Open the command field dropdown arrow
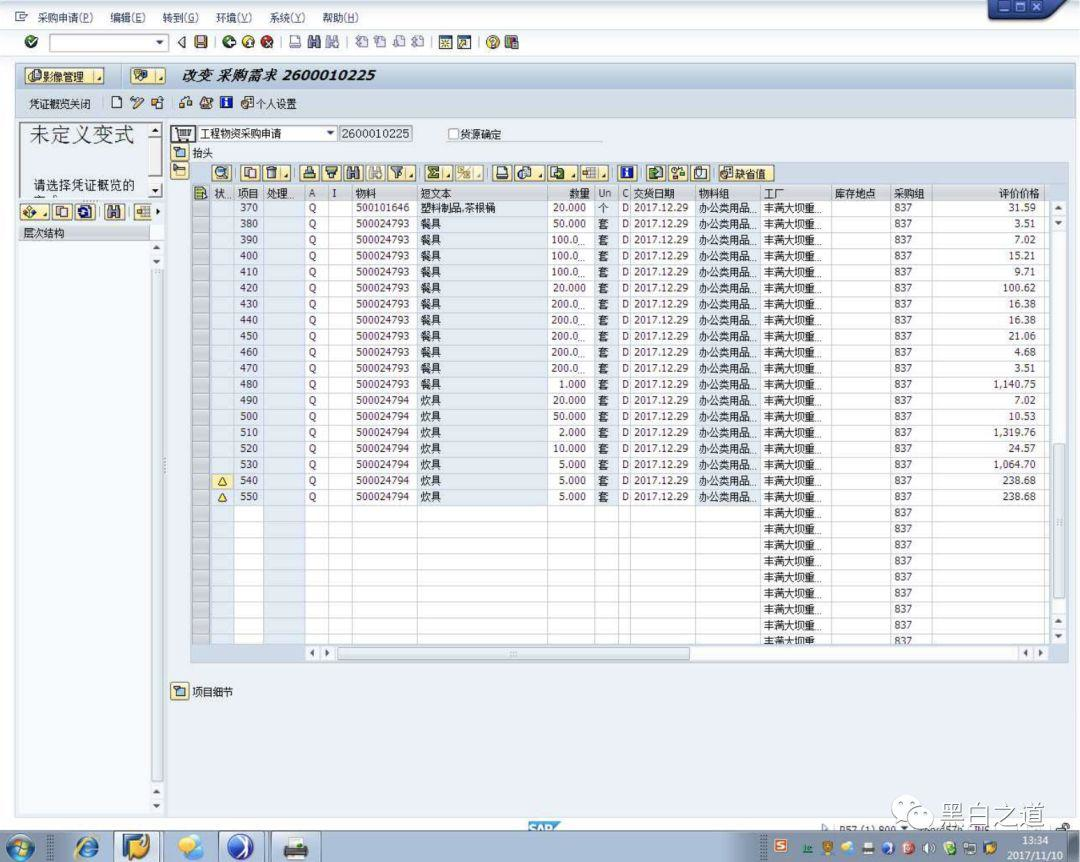Image resolution: width=1080 pixels, height=862 pixels. coord(160,43)
